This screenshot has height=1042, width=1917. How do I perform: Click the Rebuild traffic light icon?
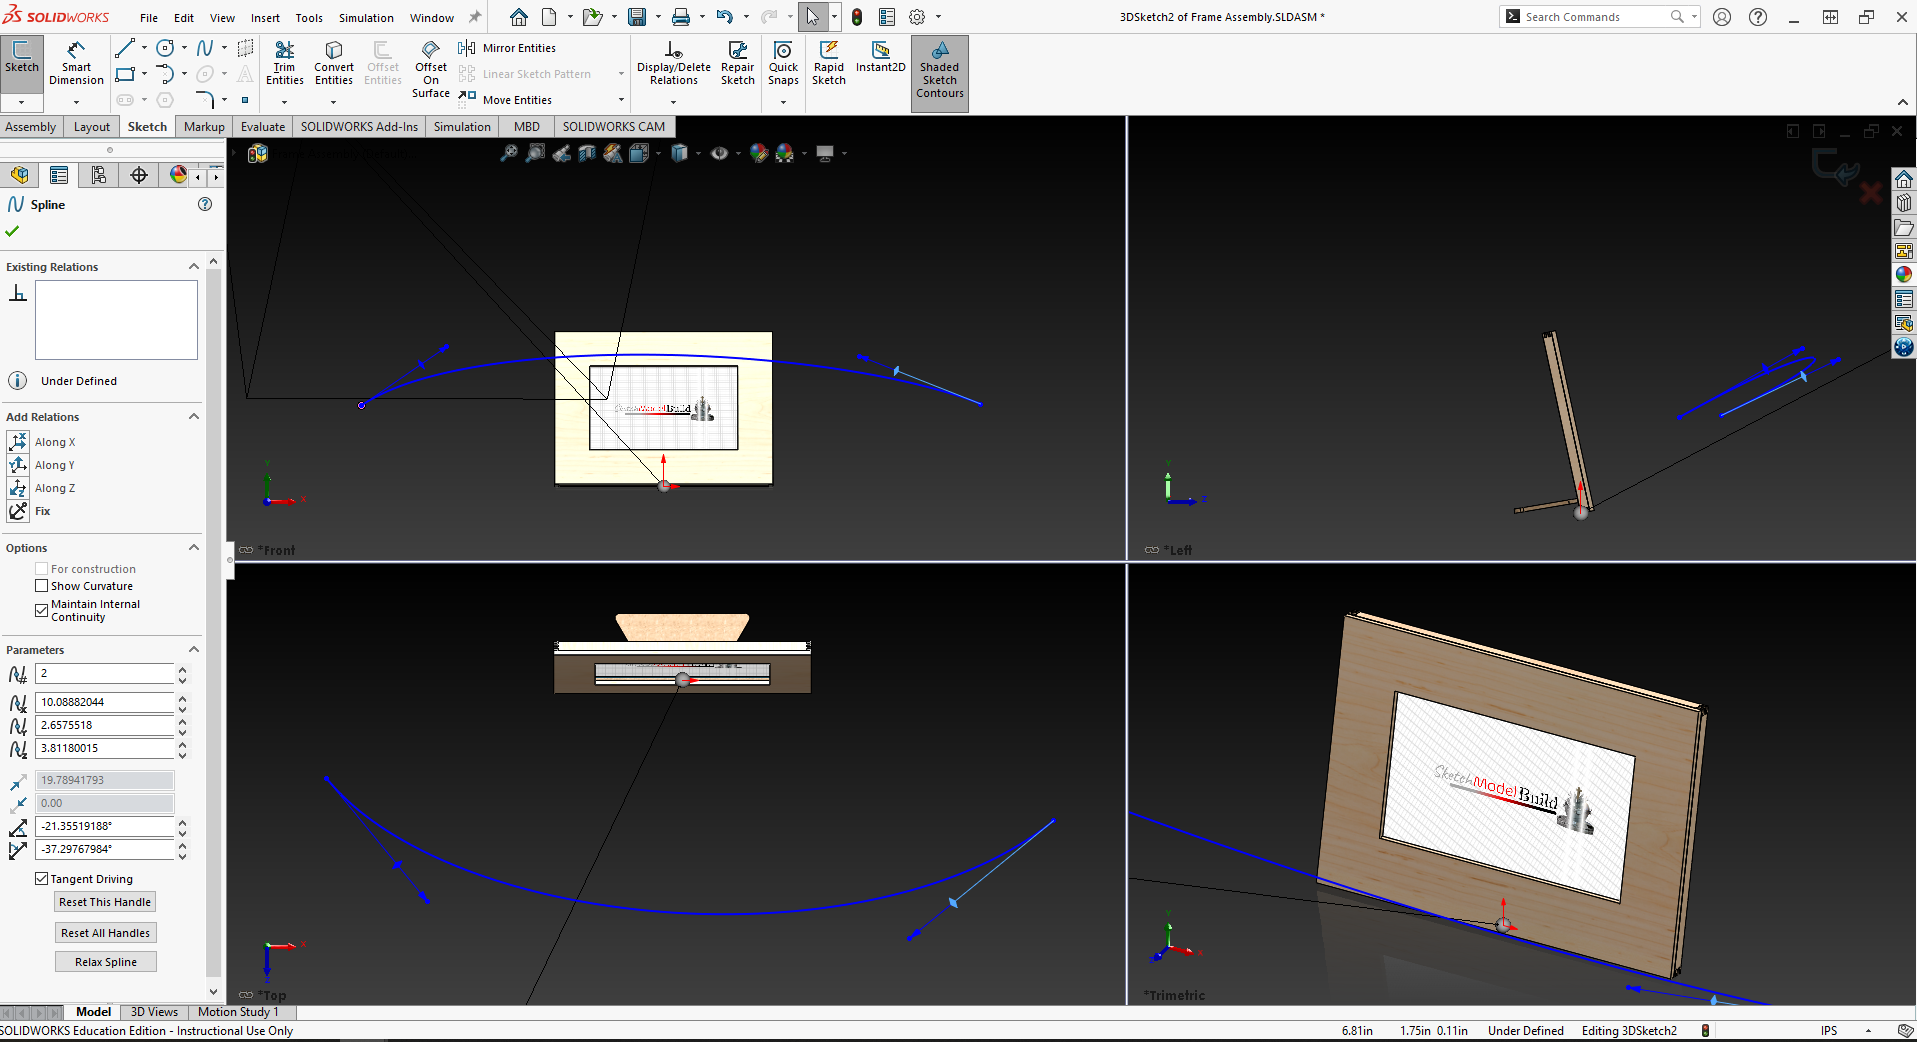857,17
